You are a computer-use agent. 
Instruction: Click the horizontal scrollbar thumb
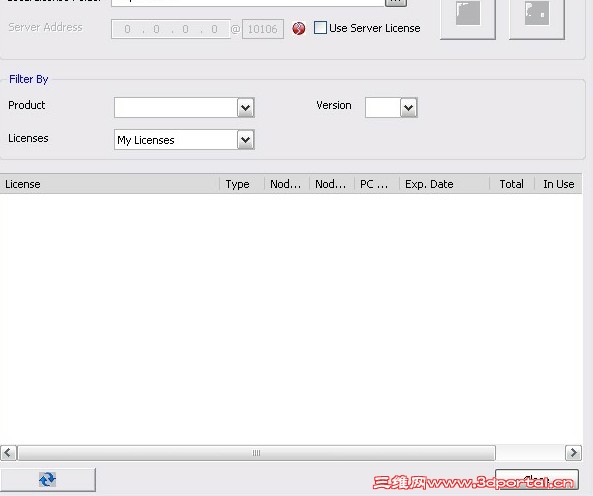256,453
